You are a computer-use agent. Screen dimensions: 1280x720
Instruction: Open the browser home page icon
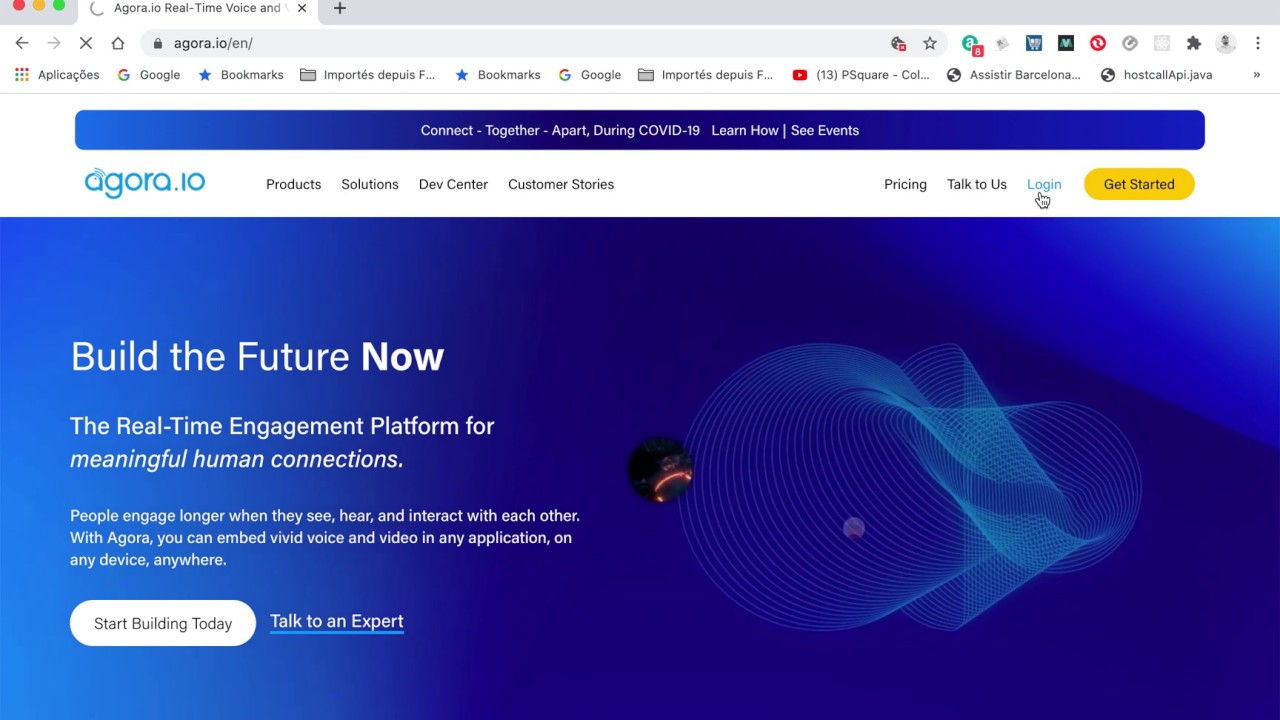pos(118,43)
